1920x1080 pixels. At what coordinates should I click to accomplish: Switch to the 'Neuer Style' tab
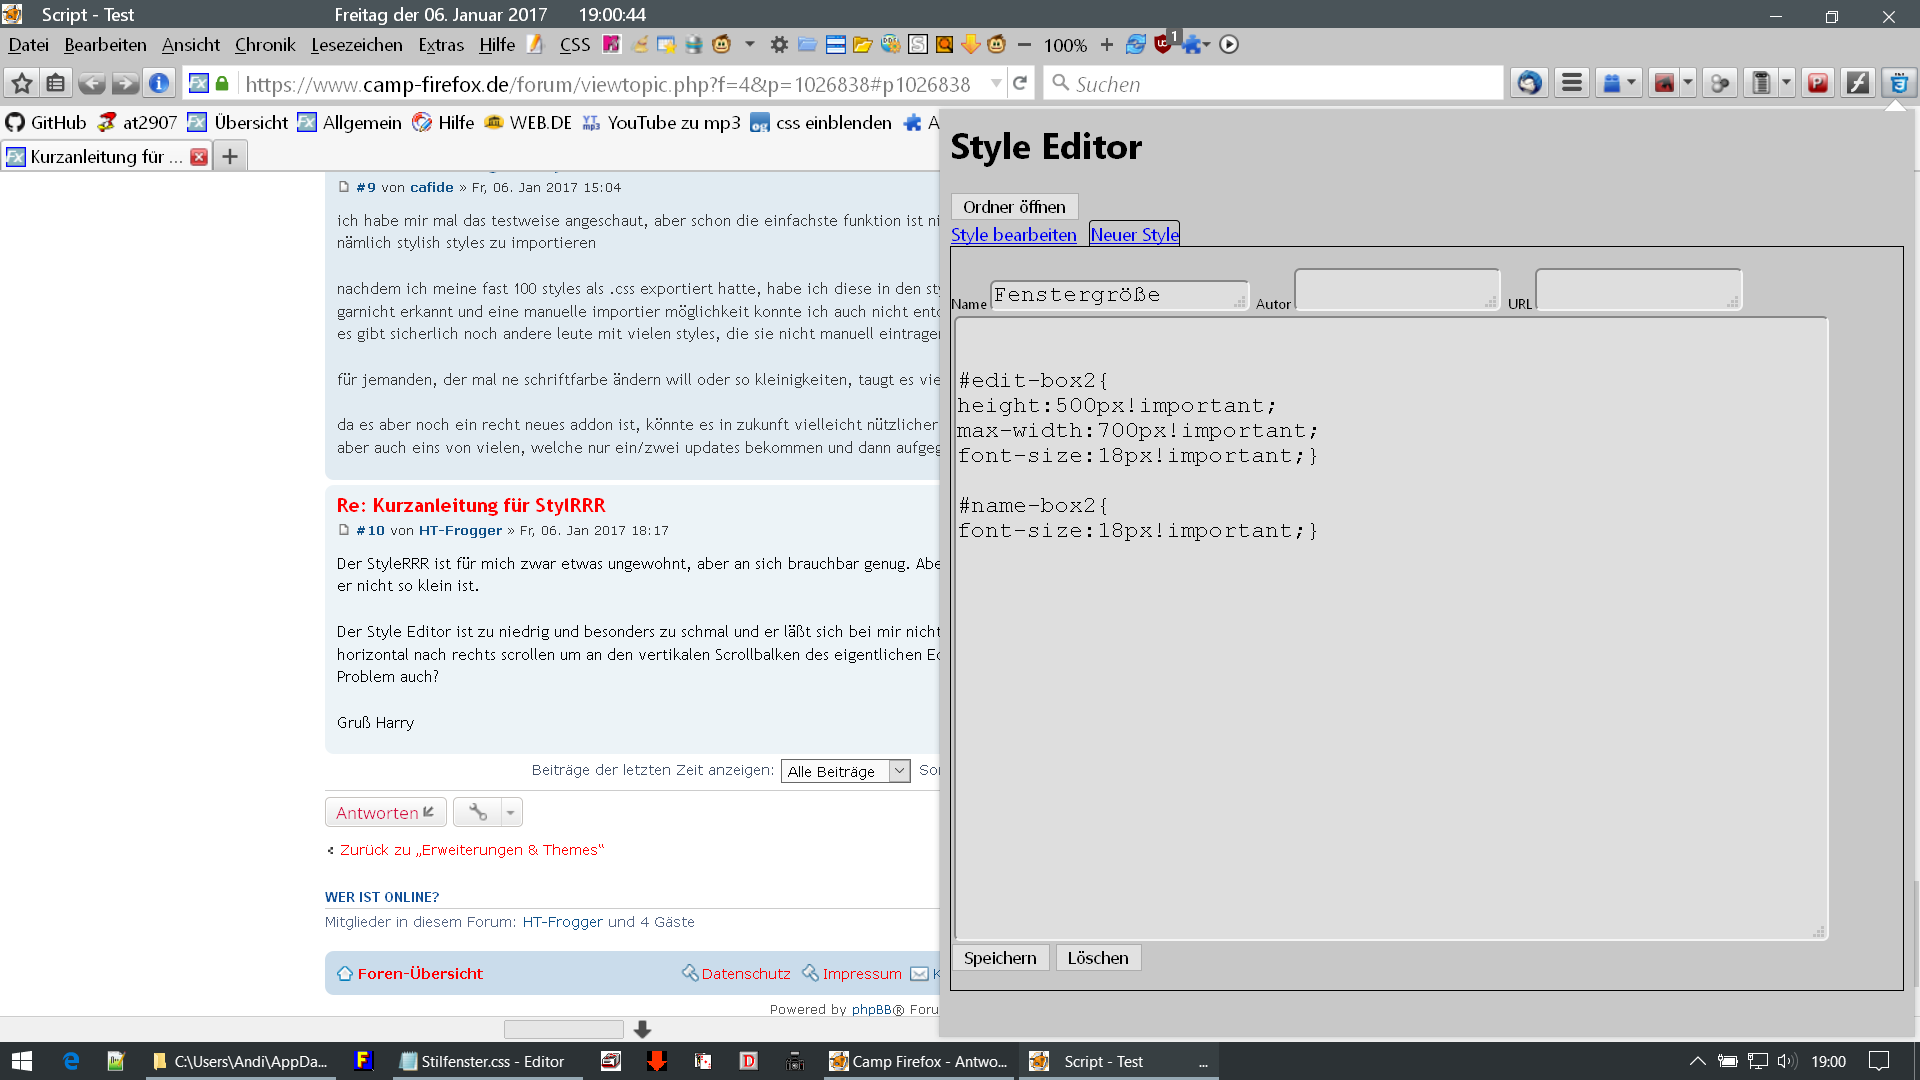click(1134, 235)
